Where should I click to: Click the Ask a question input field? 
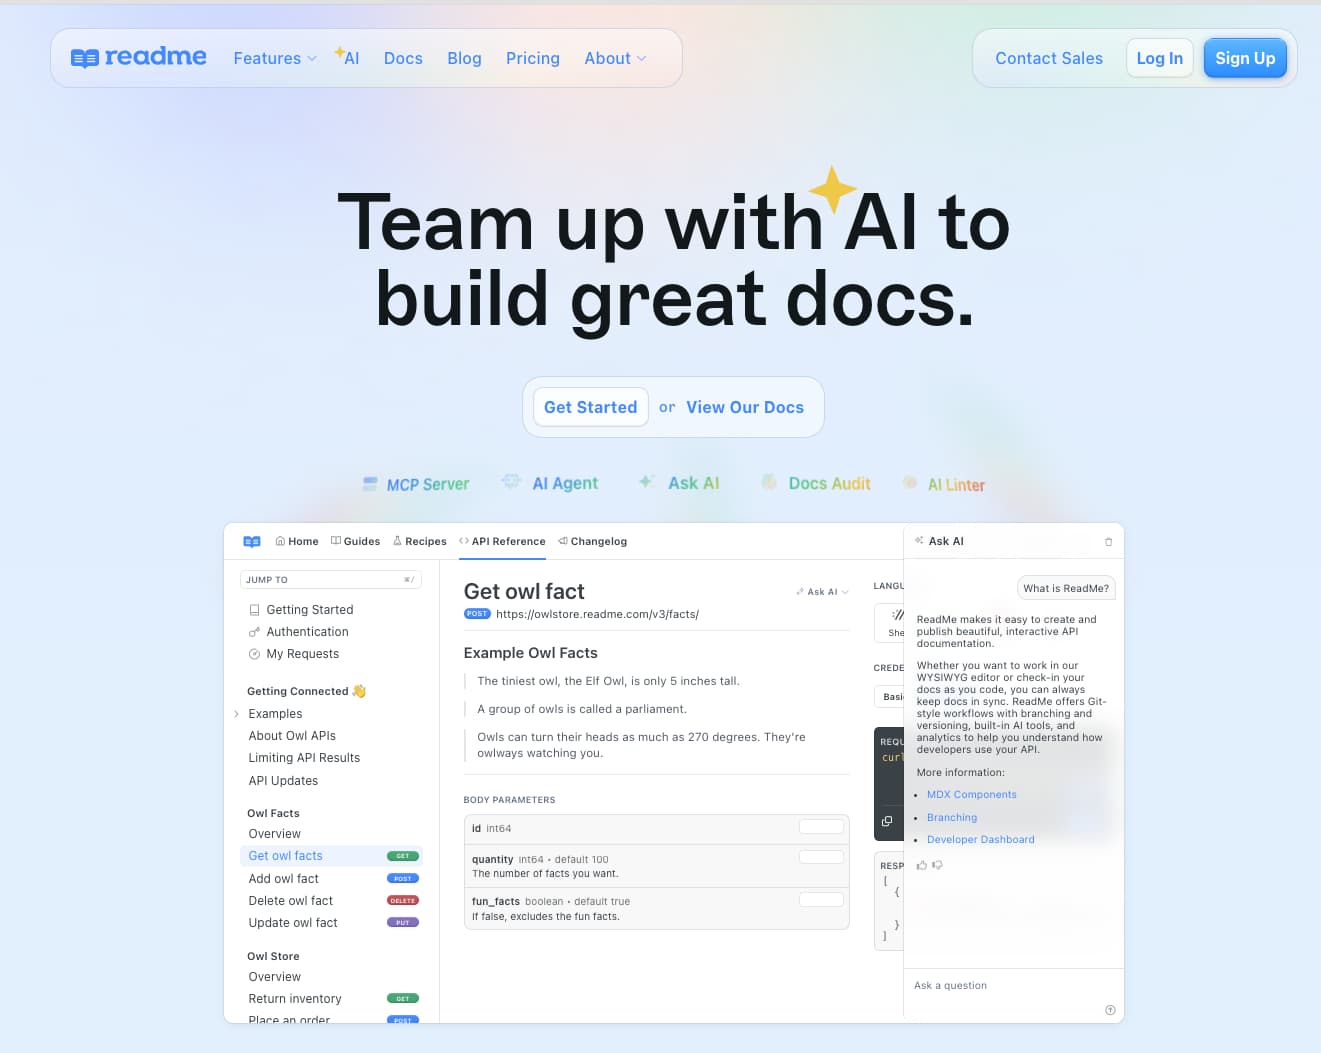pyautogui.click(x=1000, y=985)
